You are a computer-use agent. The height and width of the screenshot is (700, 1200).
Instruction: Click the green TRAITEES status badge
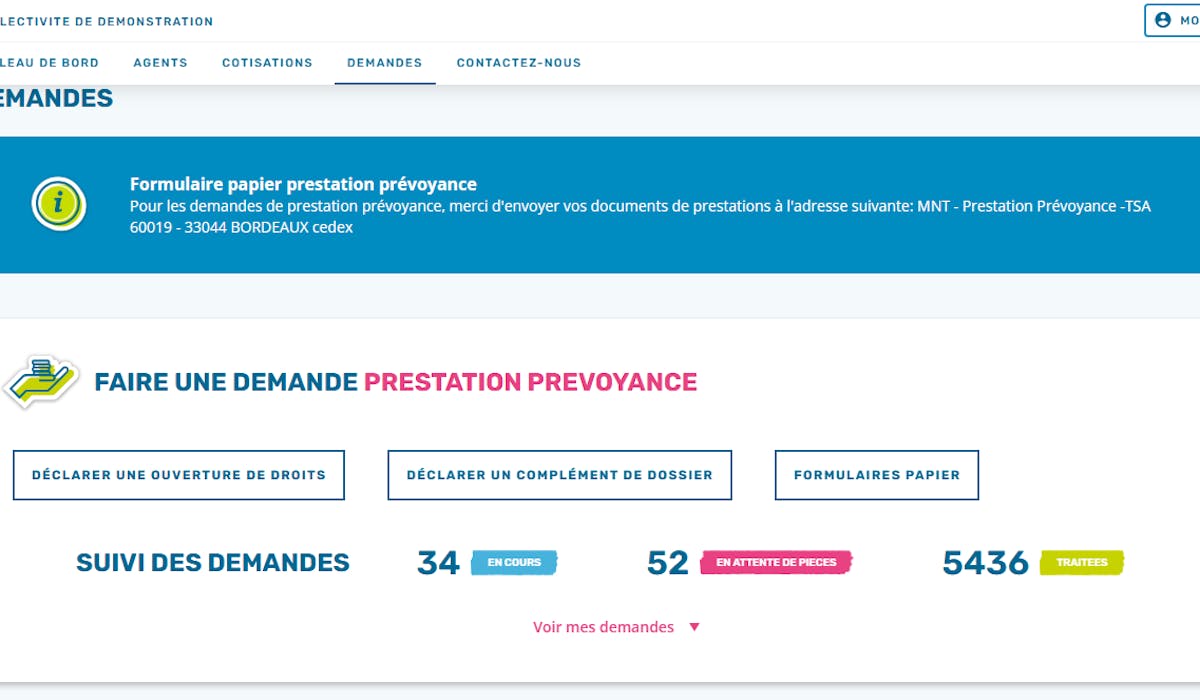[x=1079, y=563]
